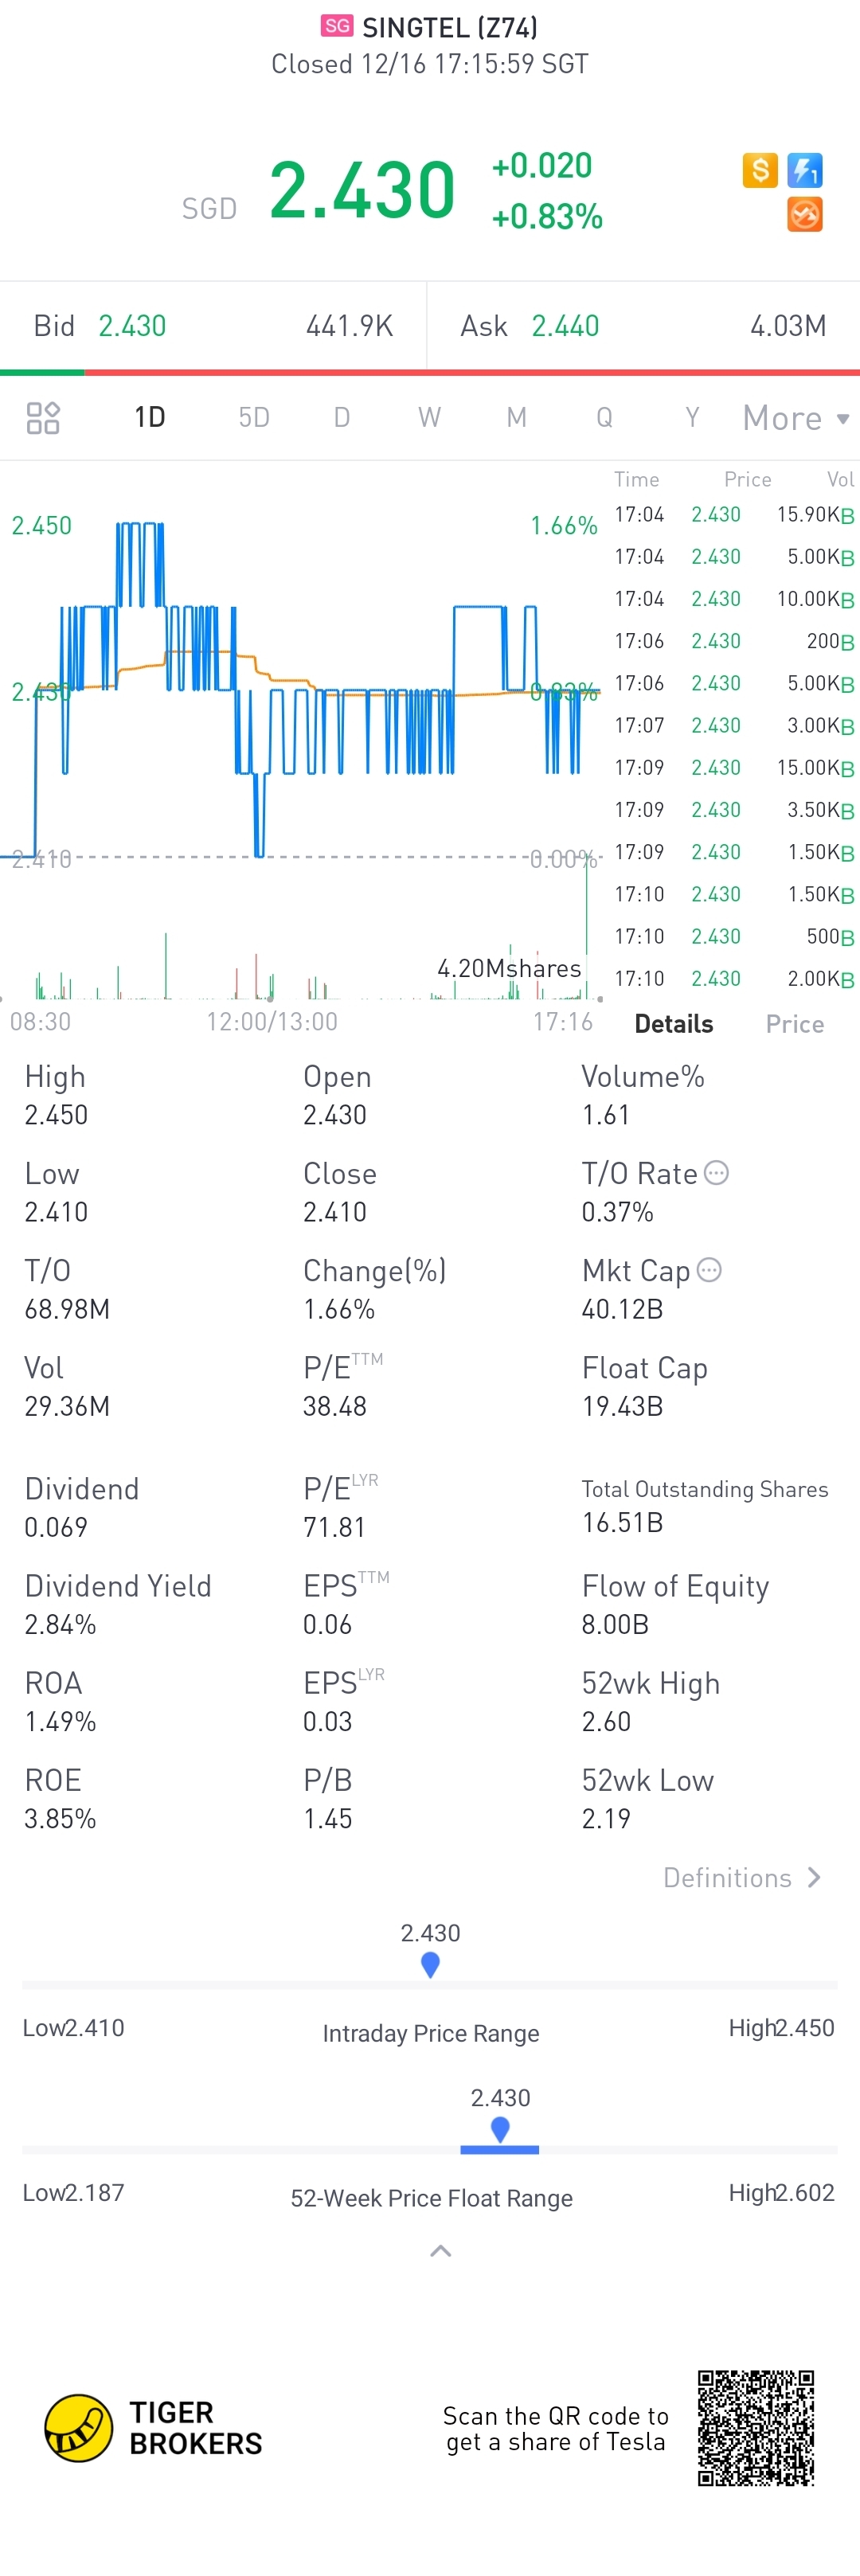Select the Details tab

click(674, 1024)
